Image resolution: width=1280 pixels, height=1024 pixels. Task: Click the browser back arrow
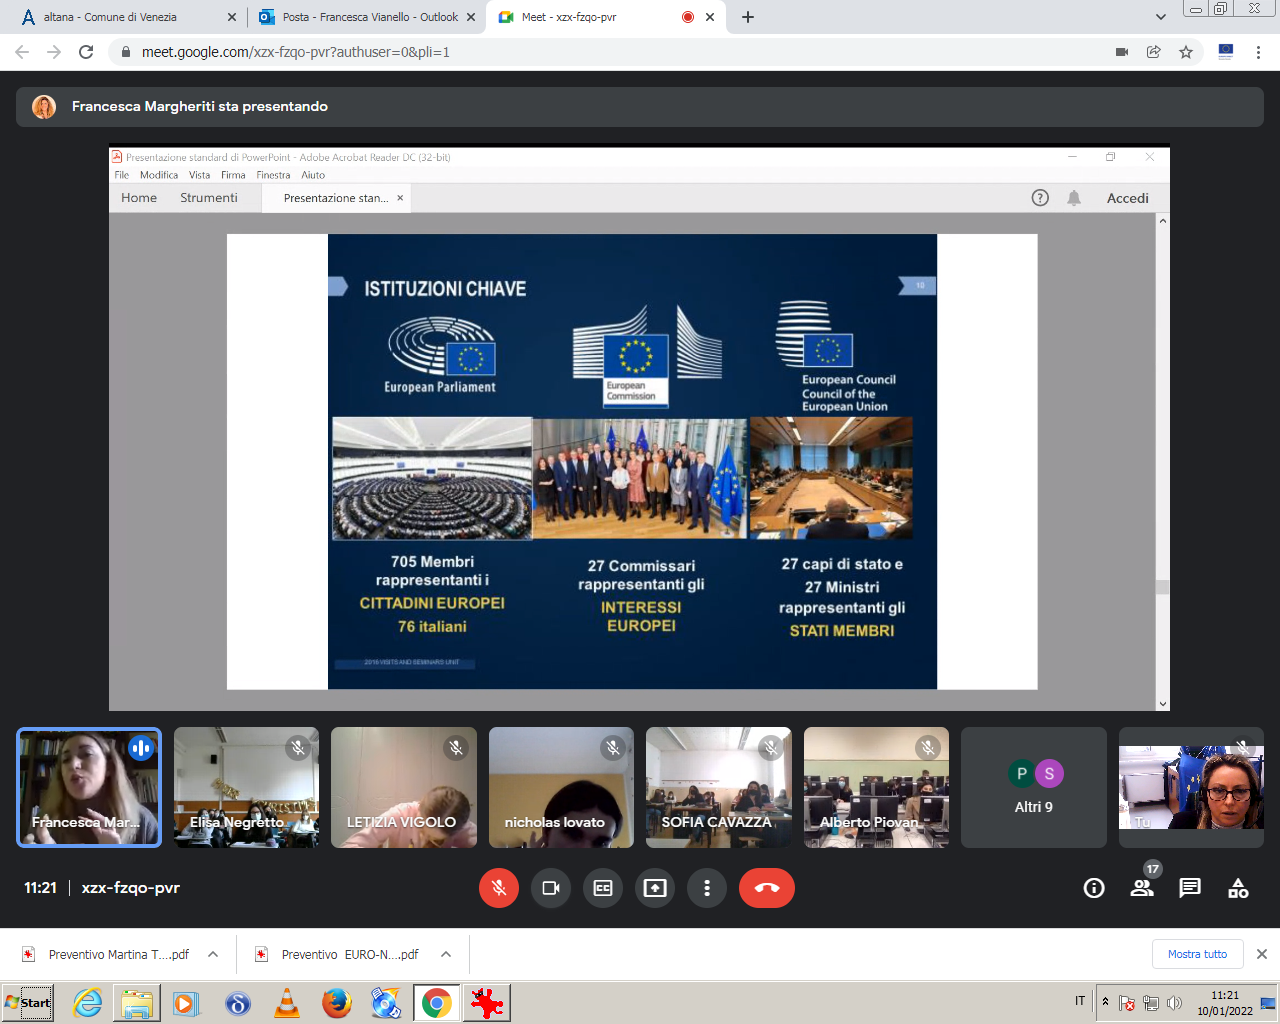click(22, 52)
